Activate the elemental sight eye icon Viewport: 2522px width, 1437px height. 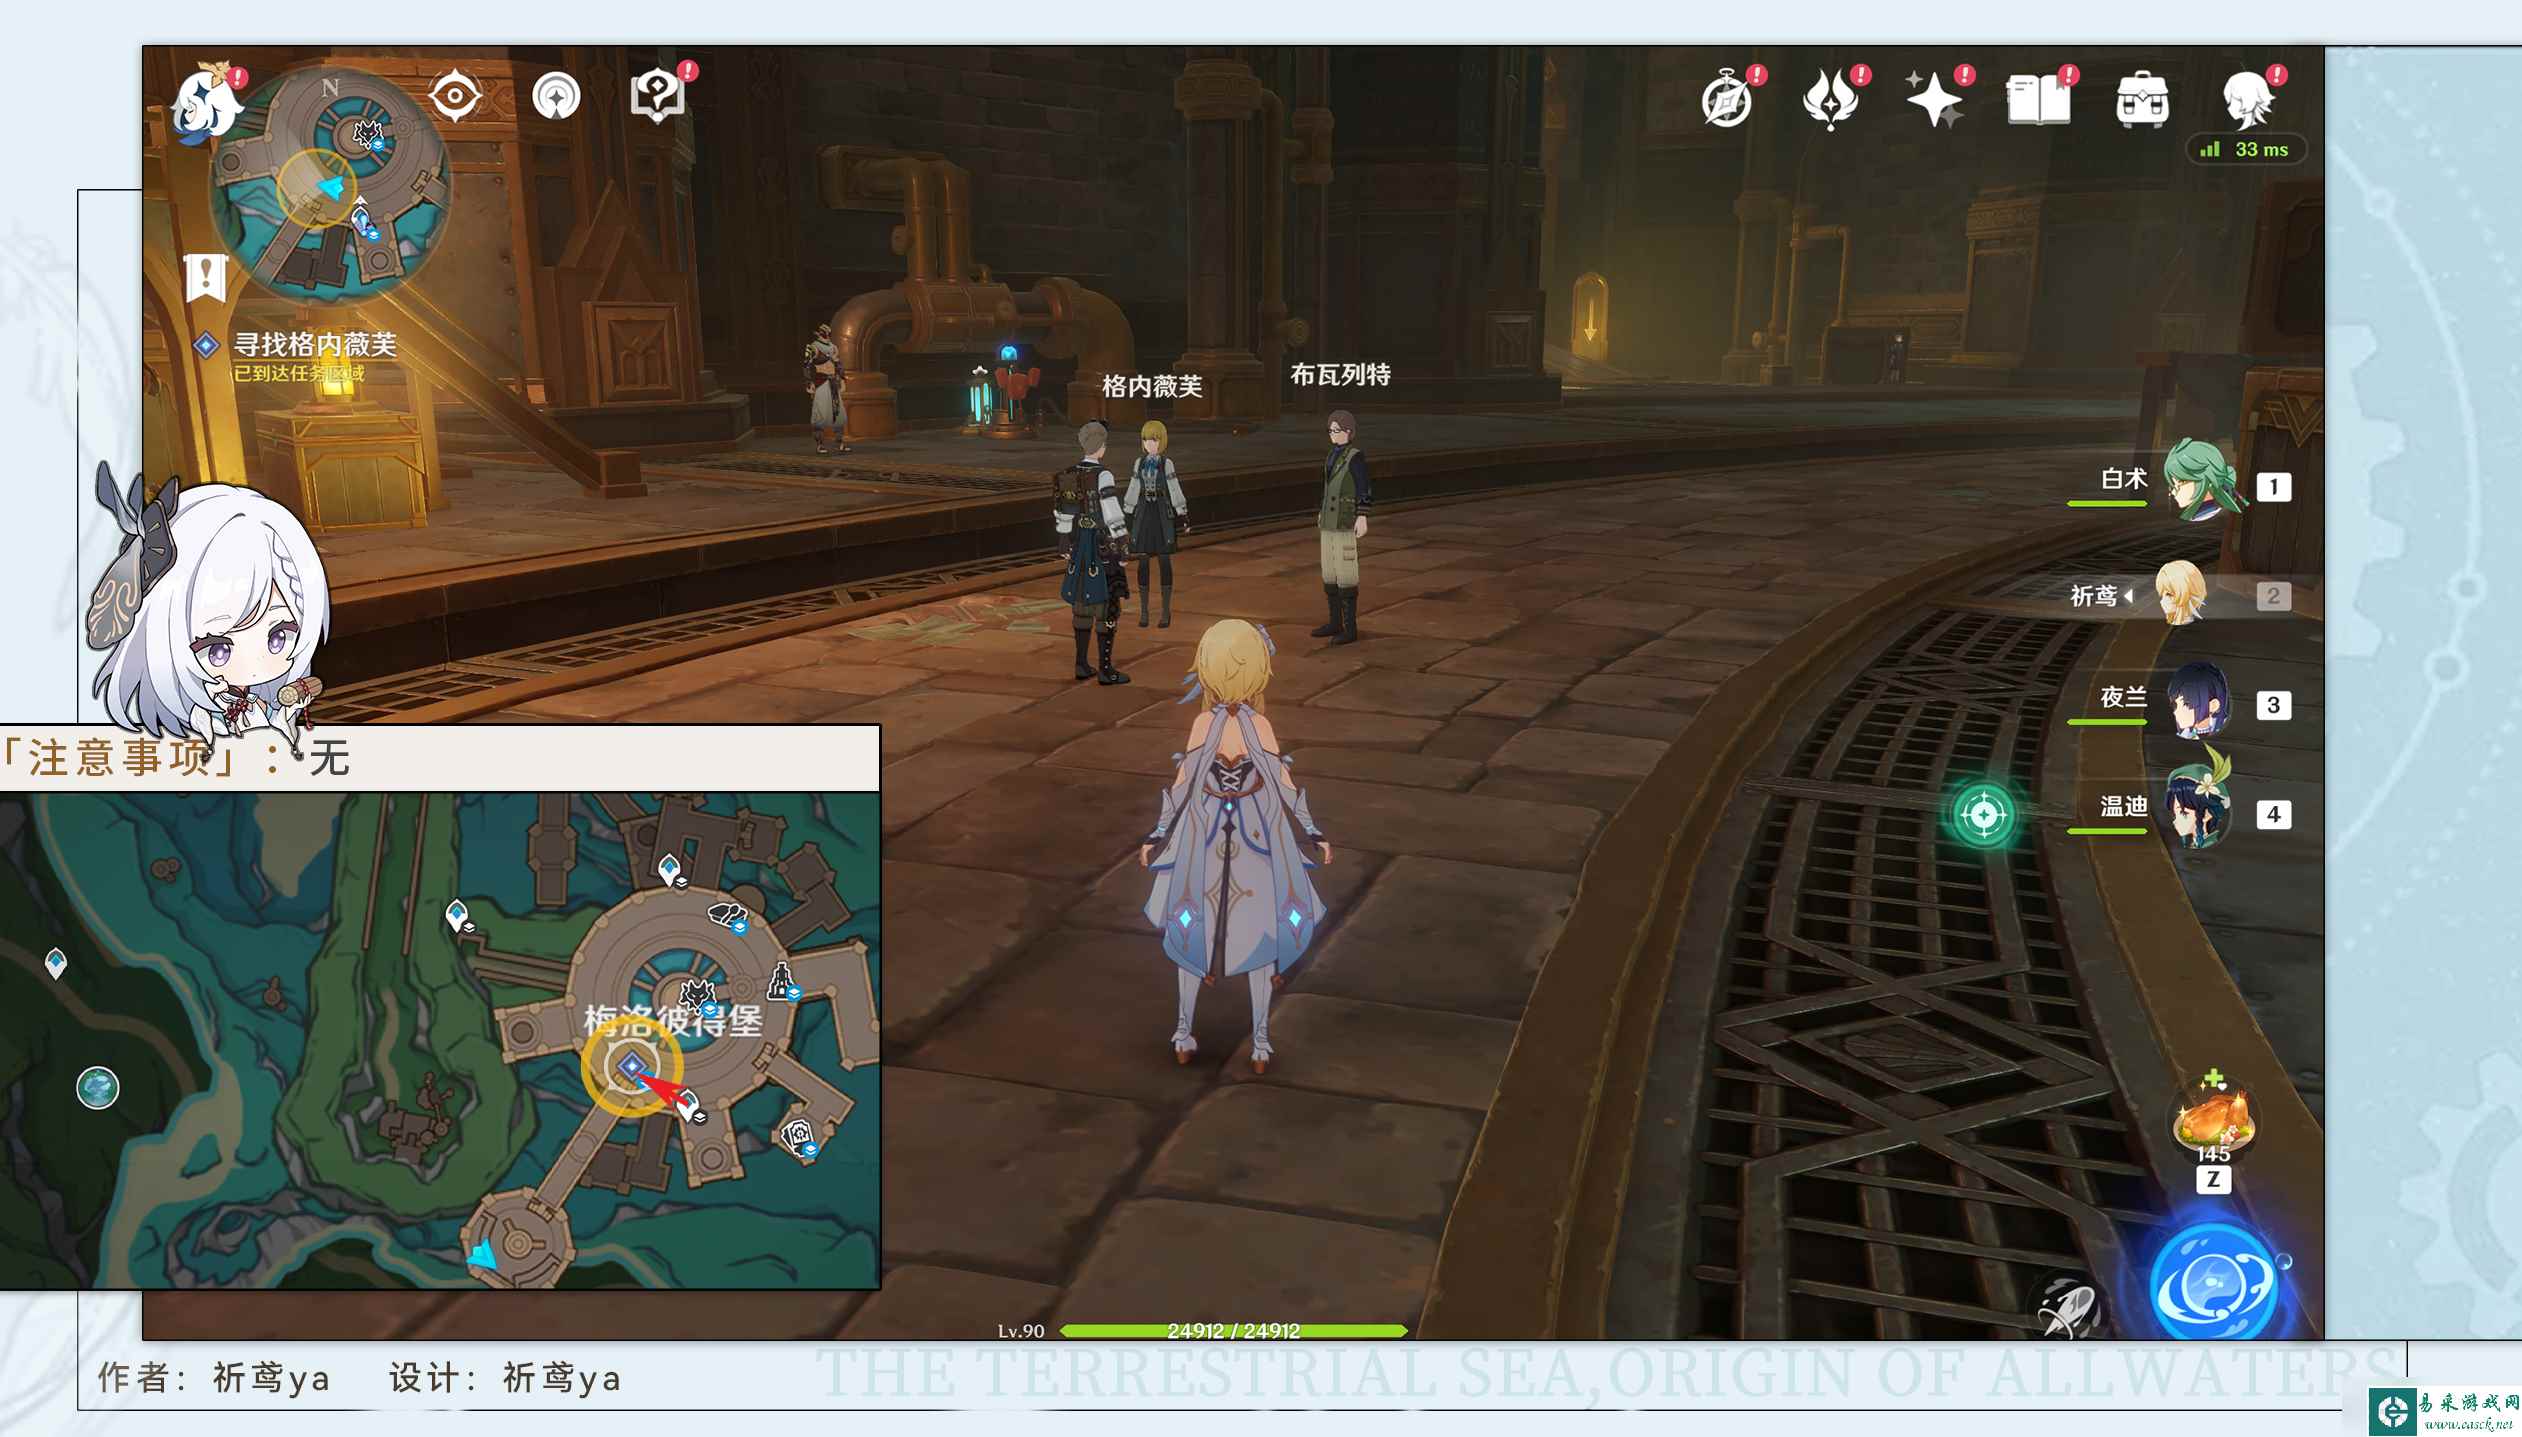(455, 96)
